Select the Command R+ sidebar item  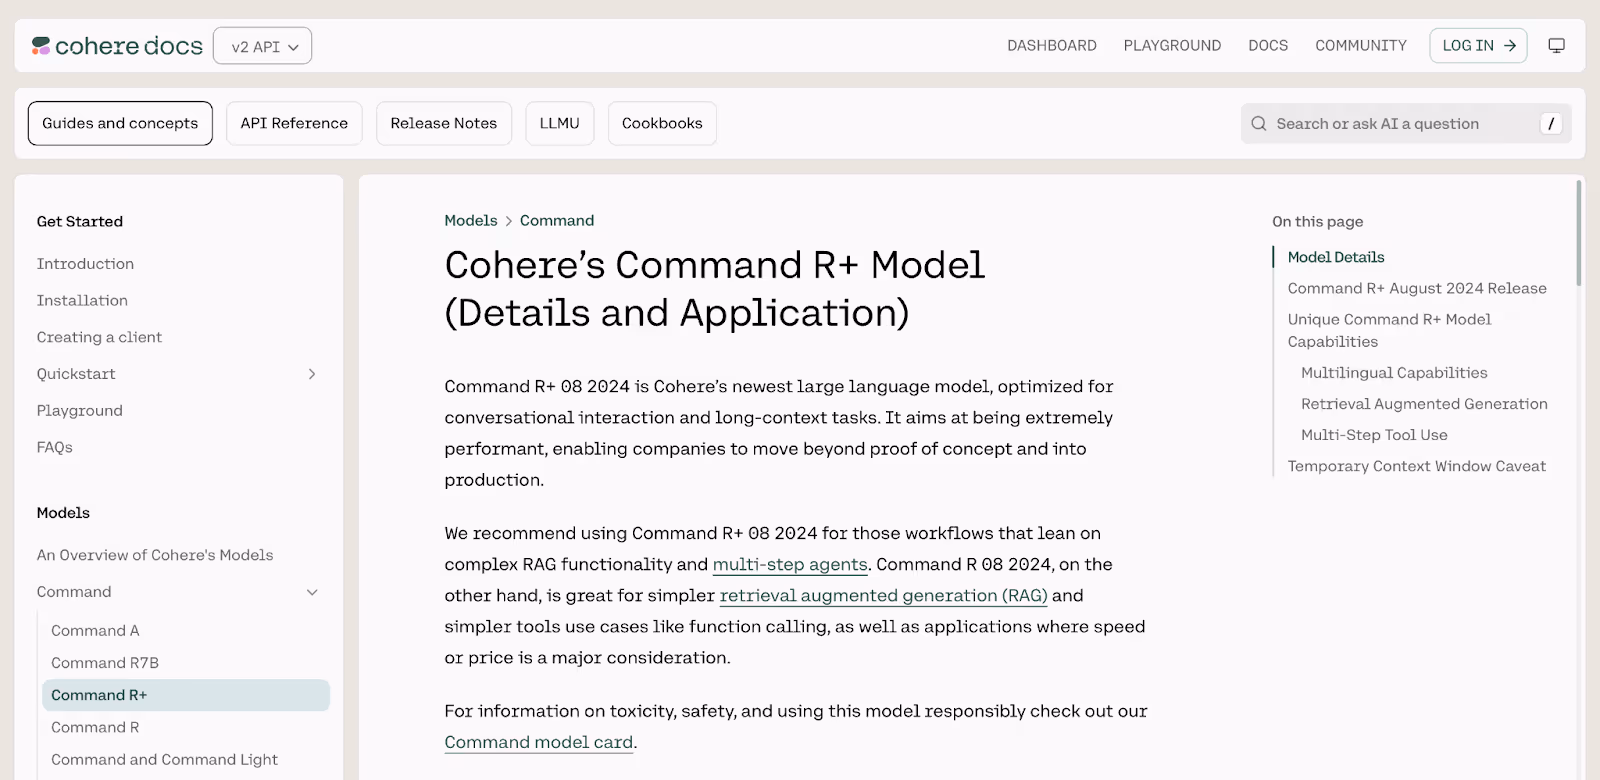tap(186, 695)
